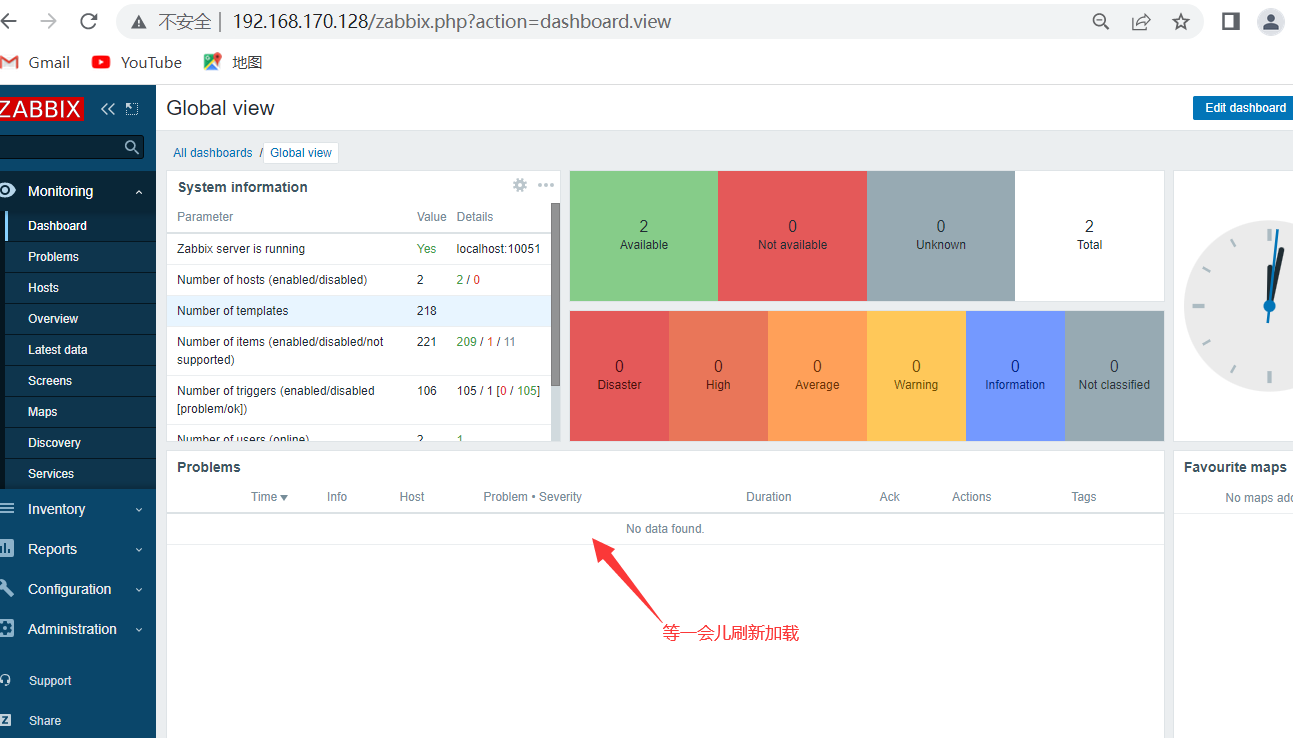
Task: Sort problems by the Time column
Action: [269, 497]
